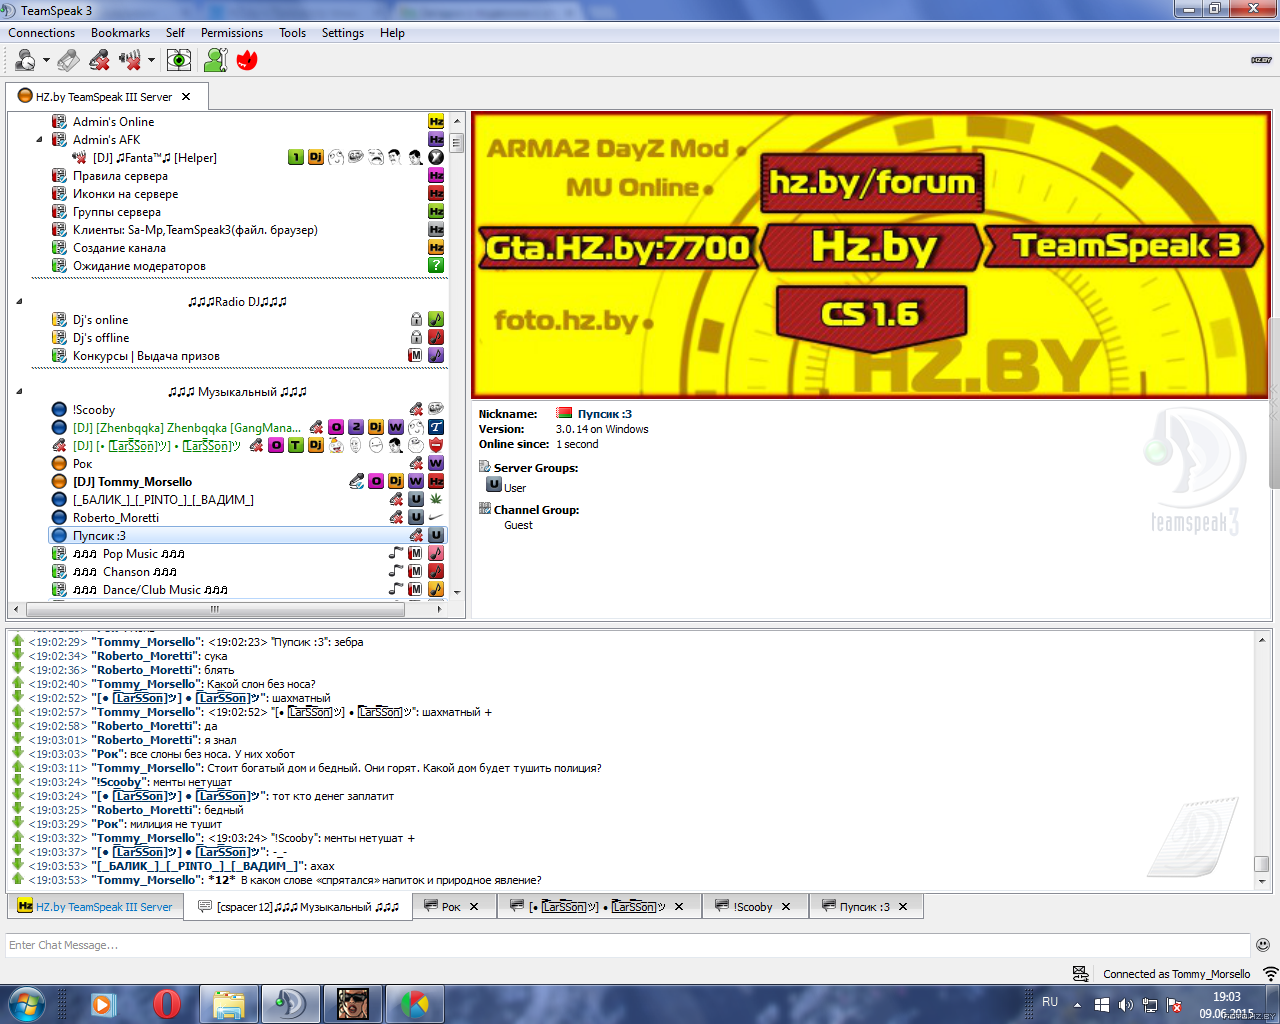Open the Away status dropdown arrow

tap(46, 60)
